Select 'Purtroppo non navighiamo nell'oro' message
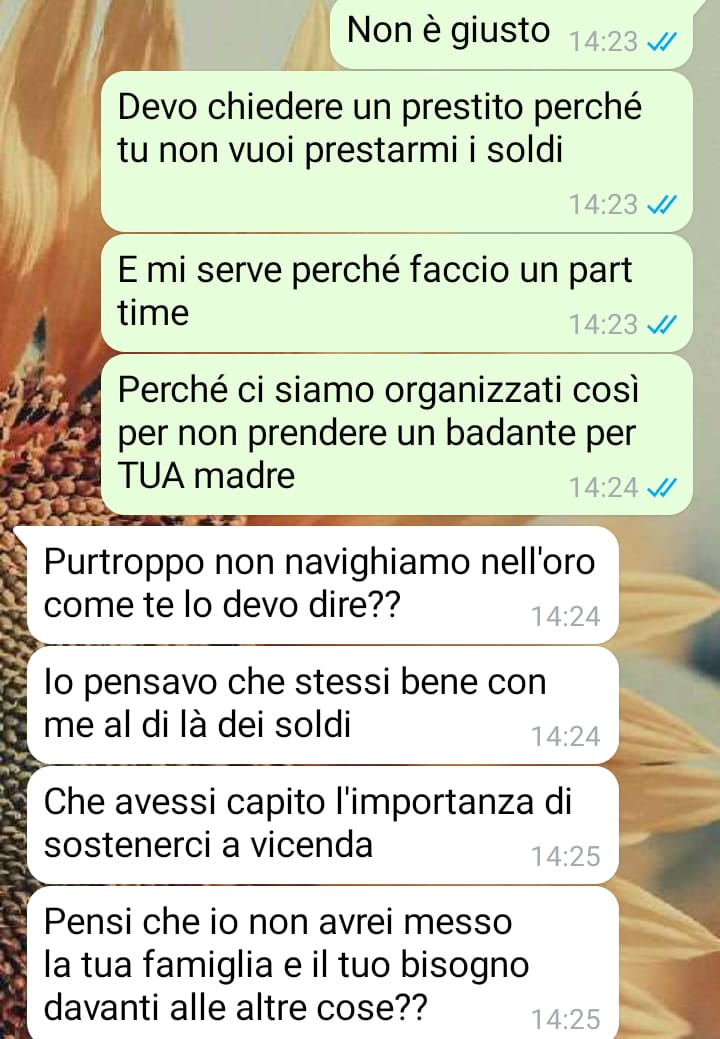 click(323, 584)
